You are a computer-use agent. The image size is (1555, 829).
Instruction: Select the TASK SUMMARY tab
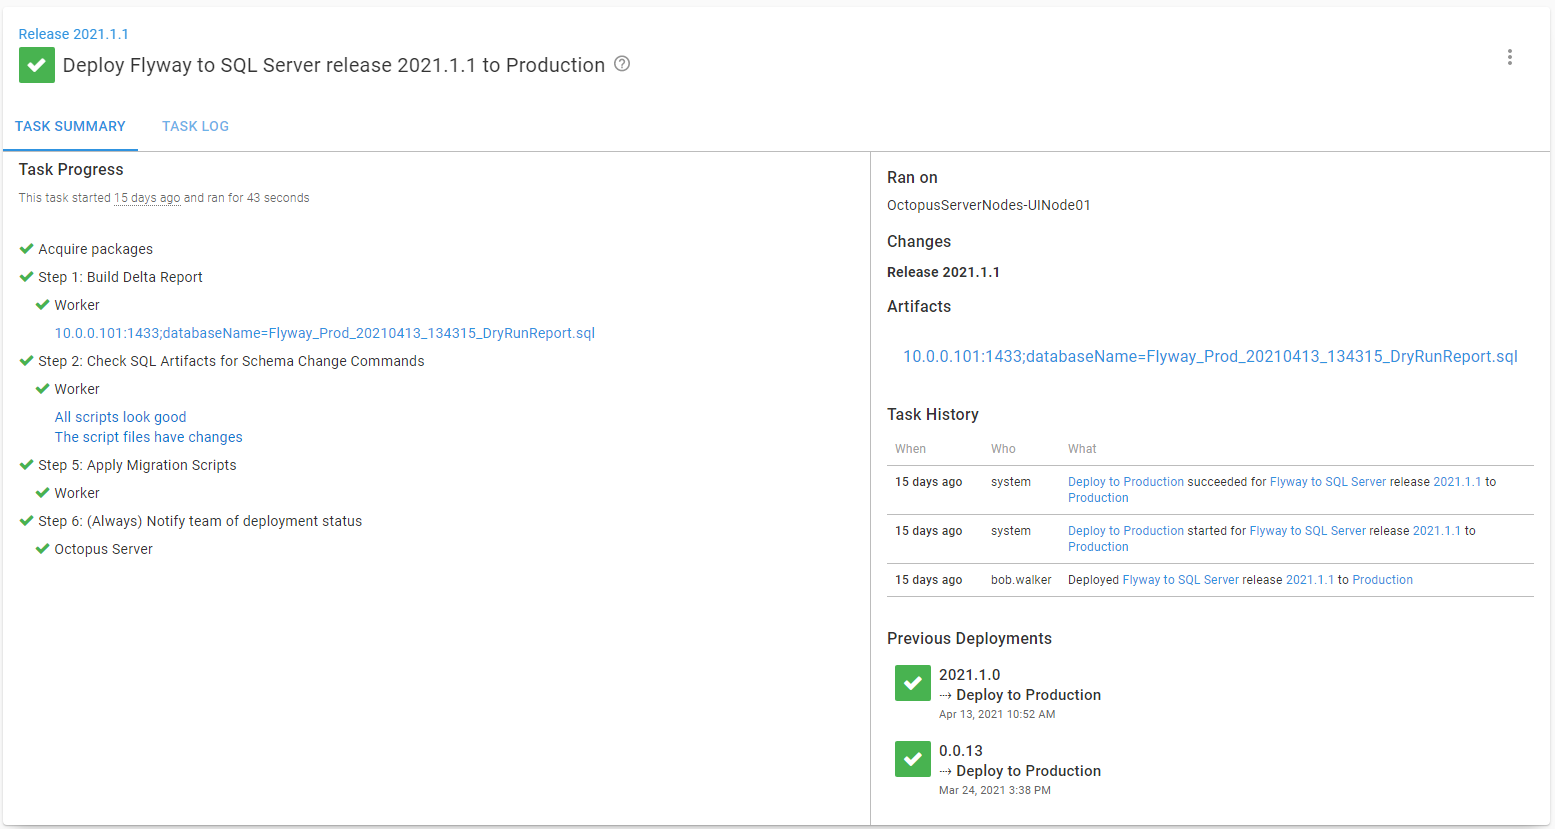(70, 126)
